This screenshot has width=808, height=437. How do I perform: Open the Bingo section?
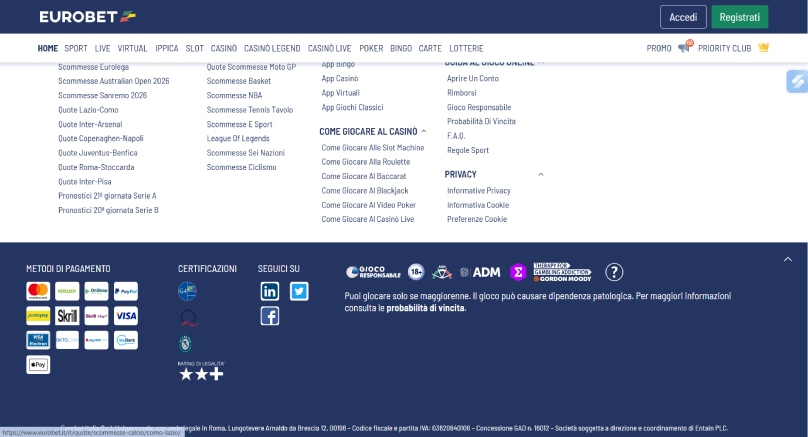pos(401,48)
